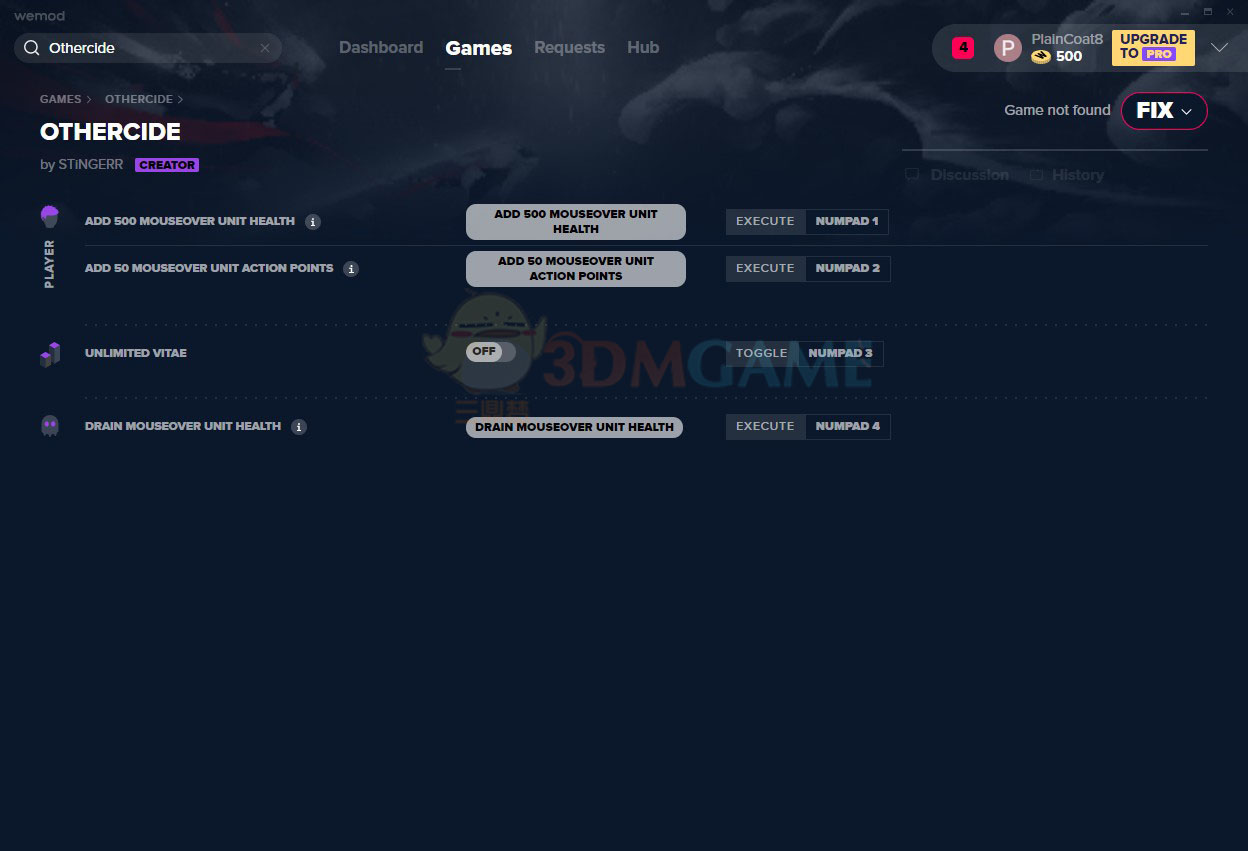
Task: Expand the account menu chevron
Action: 1219,48
